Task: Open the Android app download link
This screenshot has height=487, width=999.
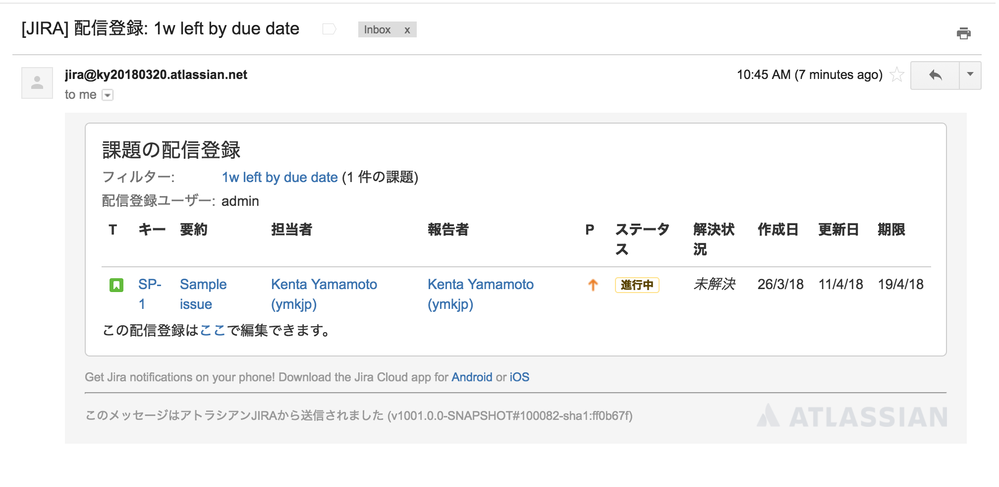Action: [x=471, y=377]
